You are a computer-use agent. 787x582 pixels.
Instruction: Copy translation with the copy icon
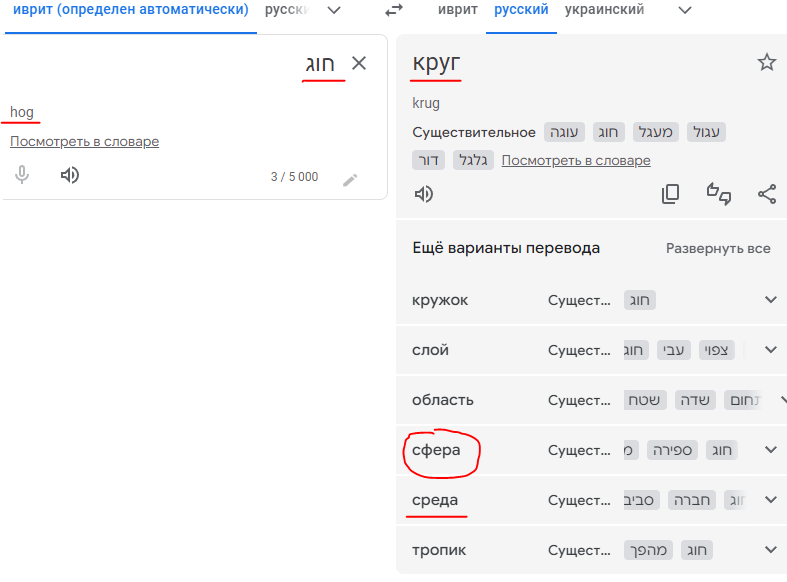[x=671, y=194]
